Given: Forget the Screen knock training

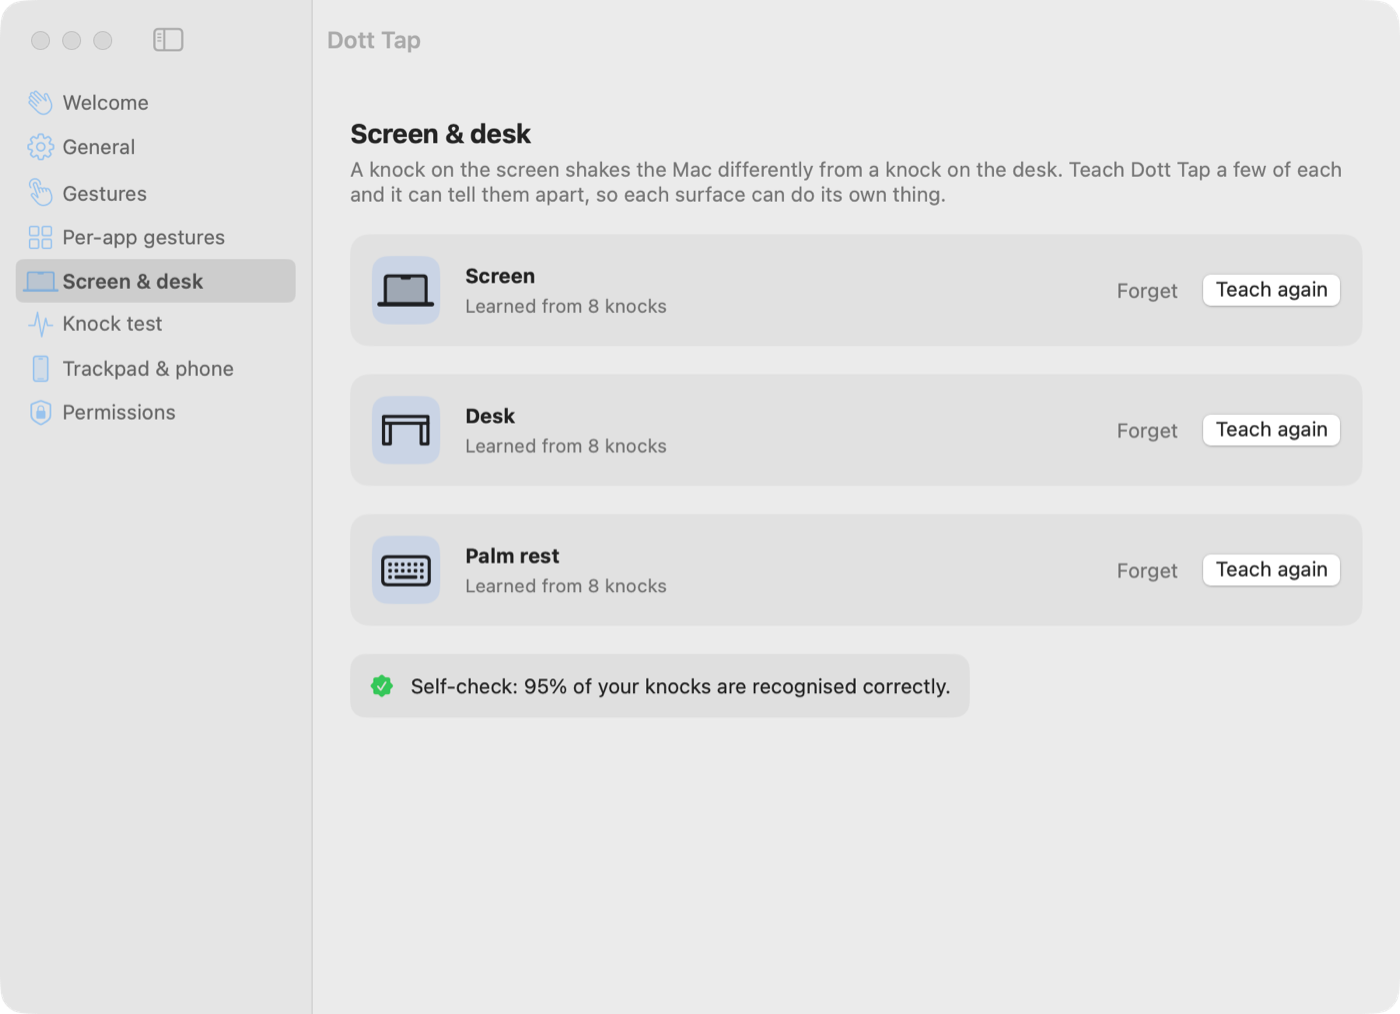Looking at the screenshot, I should [1147, 290].
